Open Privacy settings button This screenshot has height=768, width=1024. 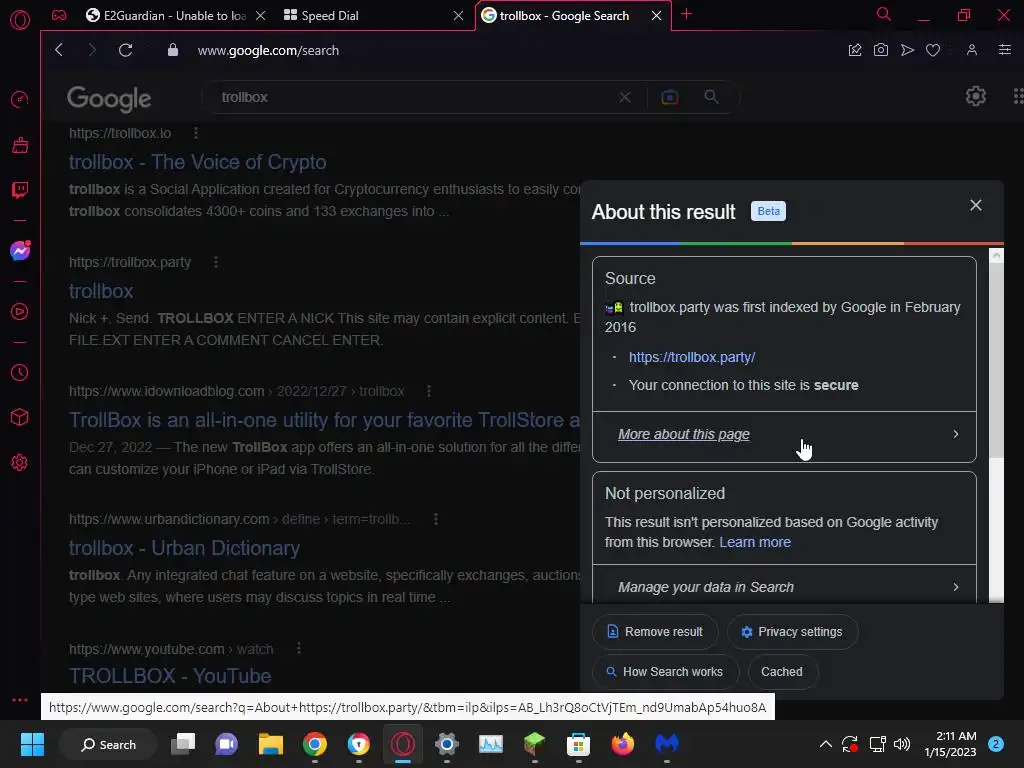[x=792, y=632]
